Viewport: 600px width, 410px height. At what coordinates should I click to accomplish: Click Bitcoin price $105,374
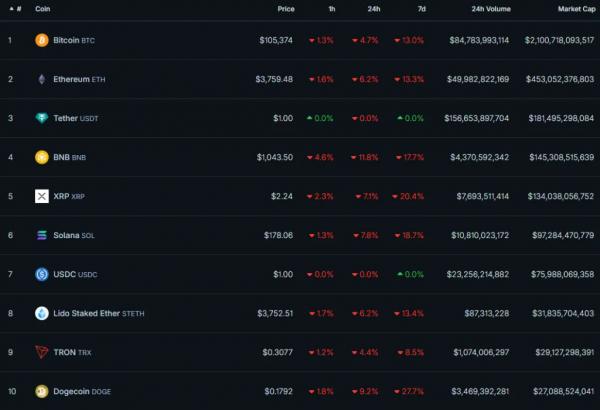(x=276, y=40)
